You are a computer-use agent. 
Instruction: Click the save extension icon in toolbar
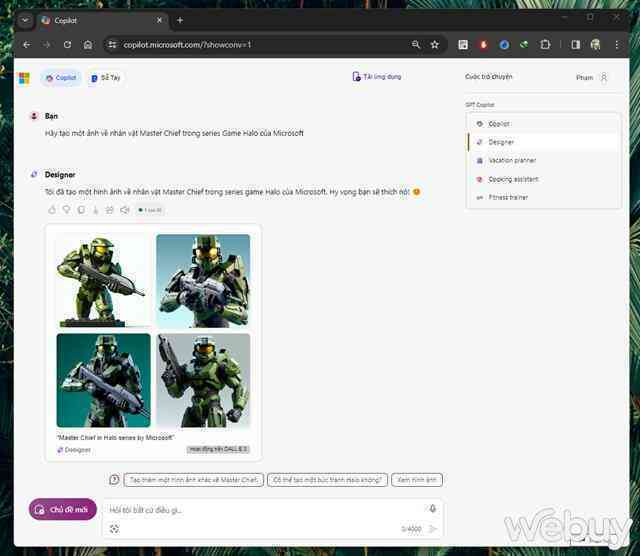tap(463, 44)
